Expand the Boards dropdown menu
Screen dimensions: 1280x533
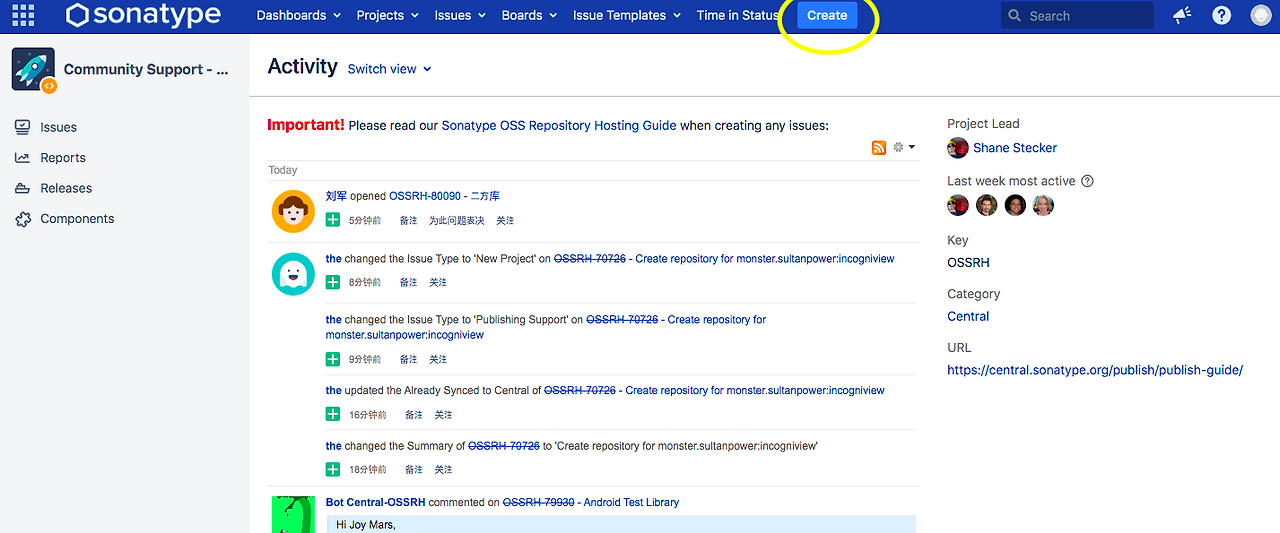click(528, 15)
